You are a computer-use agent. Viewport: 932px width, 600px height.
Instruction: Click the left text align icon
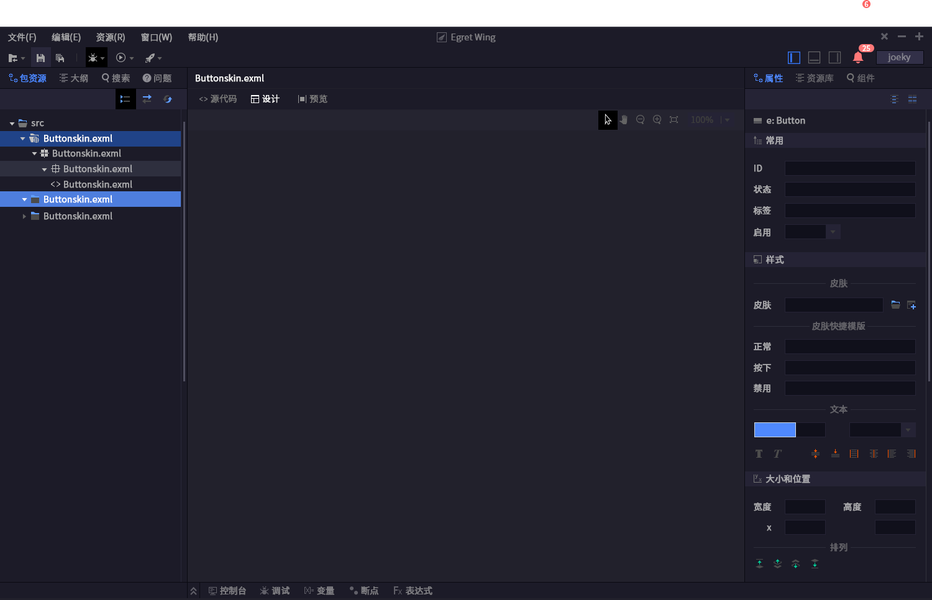point(892,454)
